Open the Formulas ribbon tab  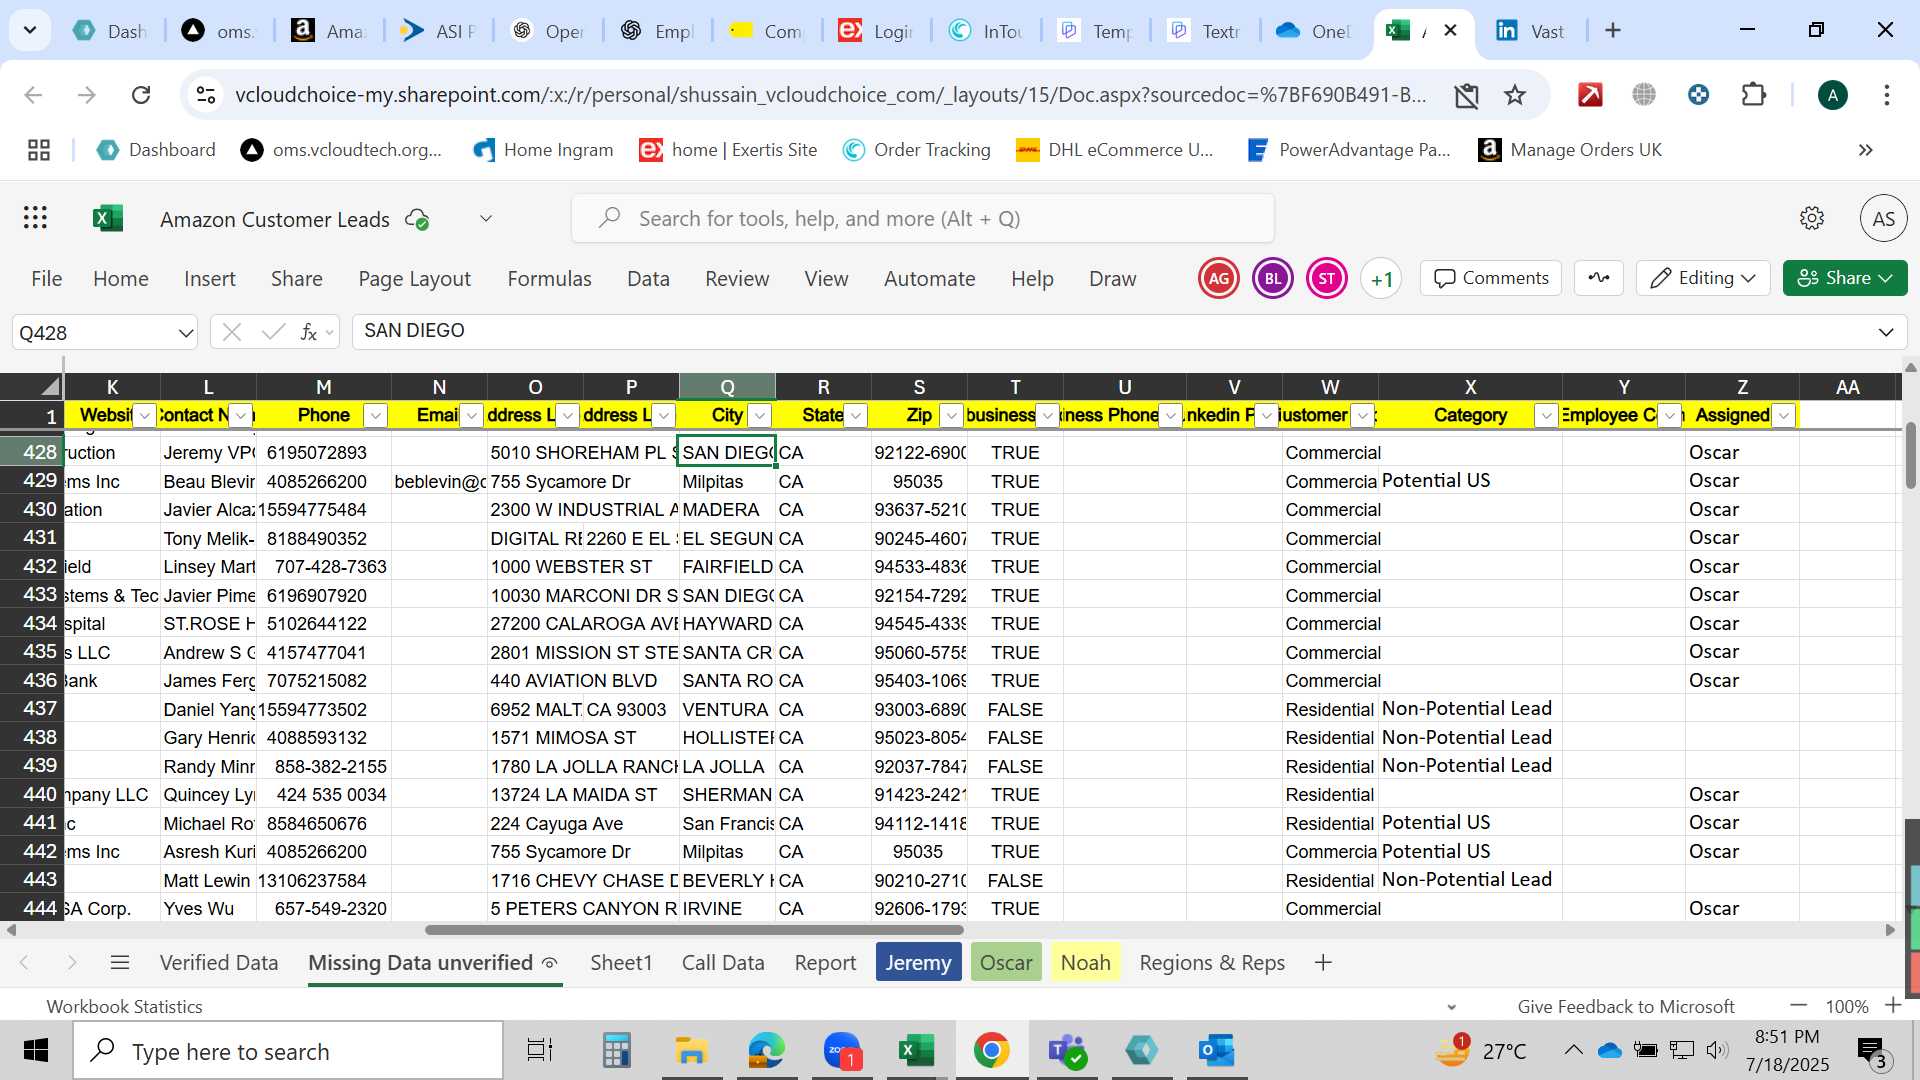coord(549,279)
